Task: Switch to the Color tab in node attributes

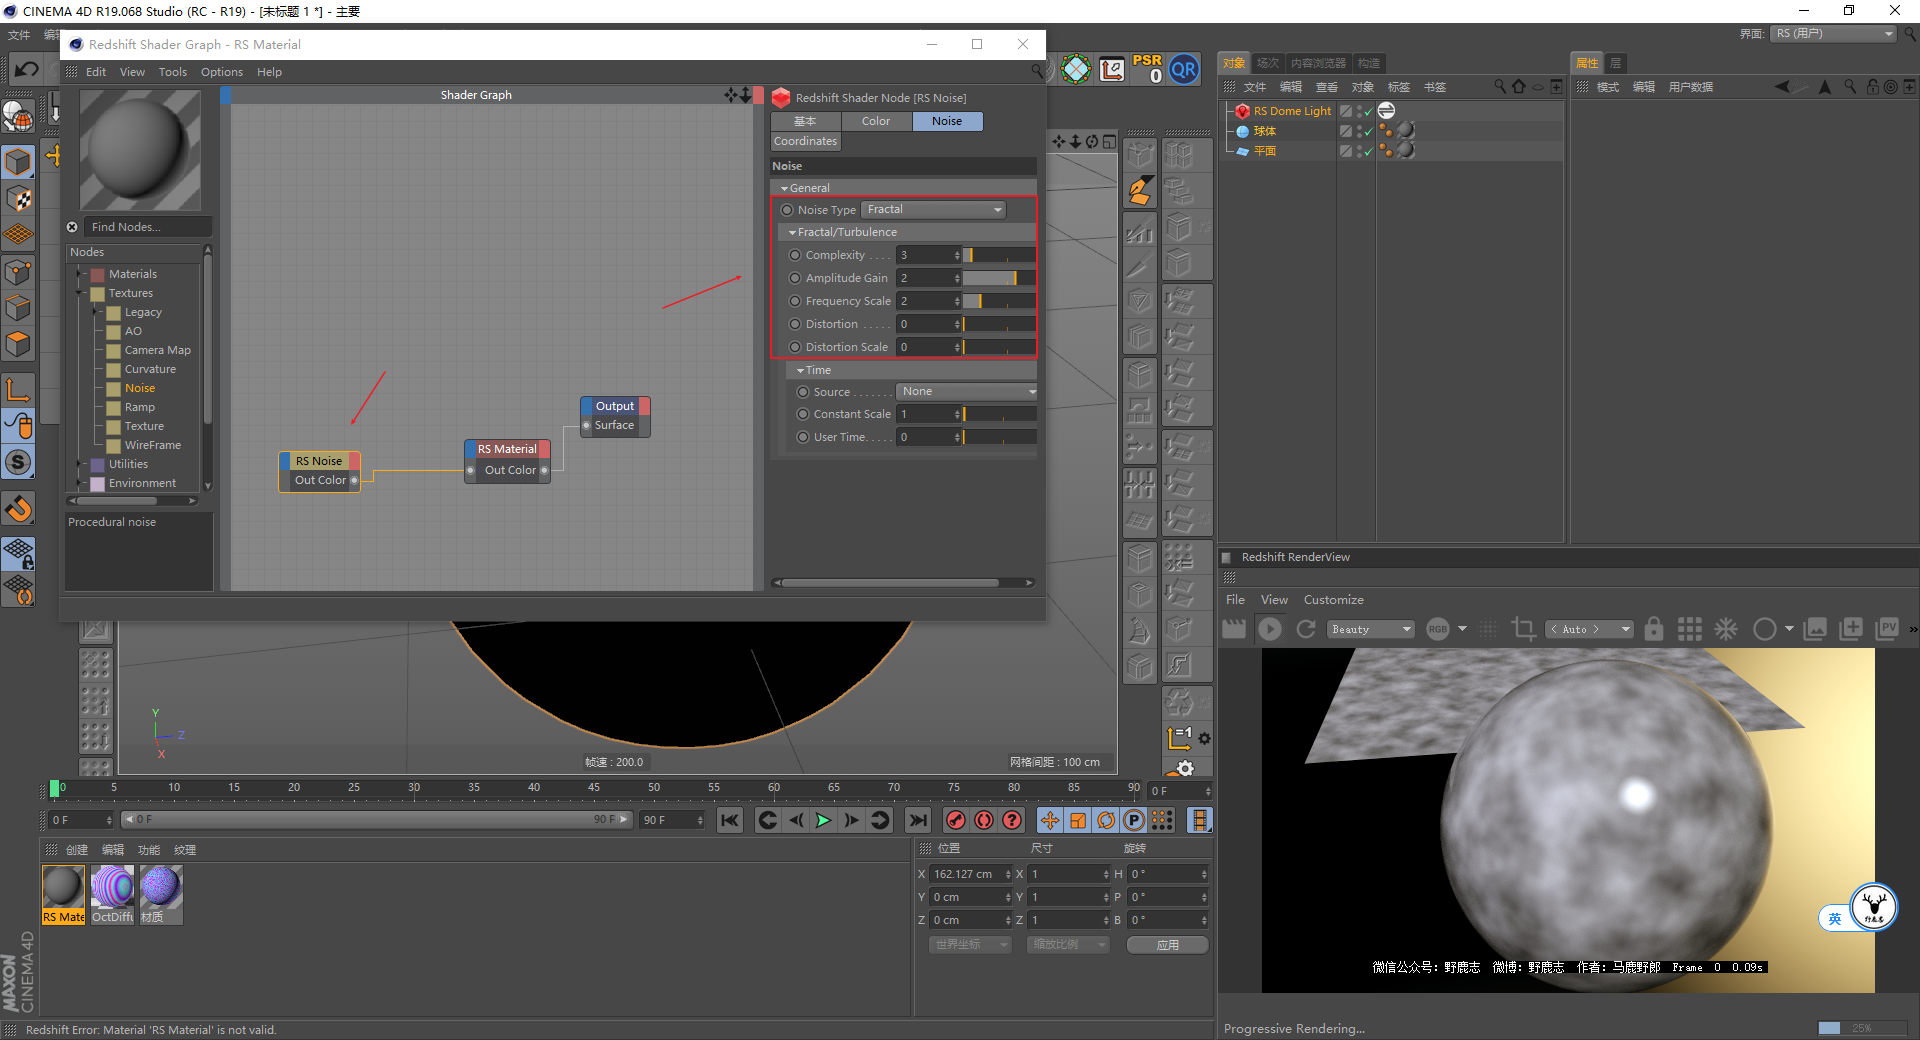Action: 875,121
